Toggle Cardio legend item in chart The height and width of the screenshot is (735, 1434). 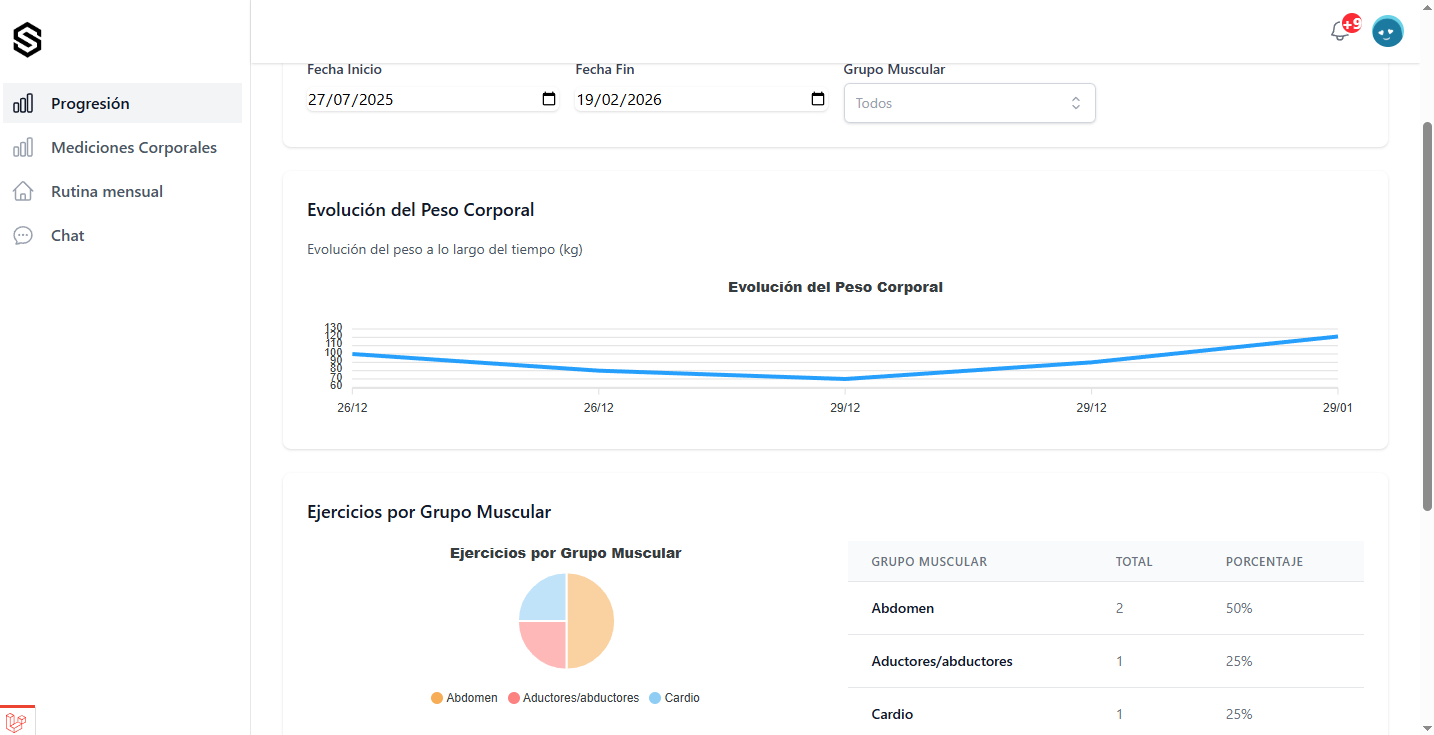[x=674, y=698]
